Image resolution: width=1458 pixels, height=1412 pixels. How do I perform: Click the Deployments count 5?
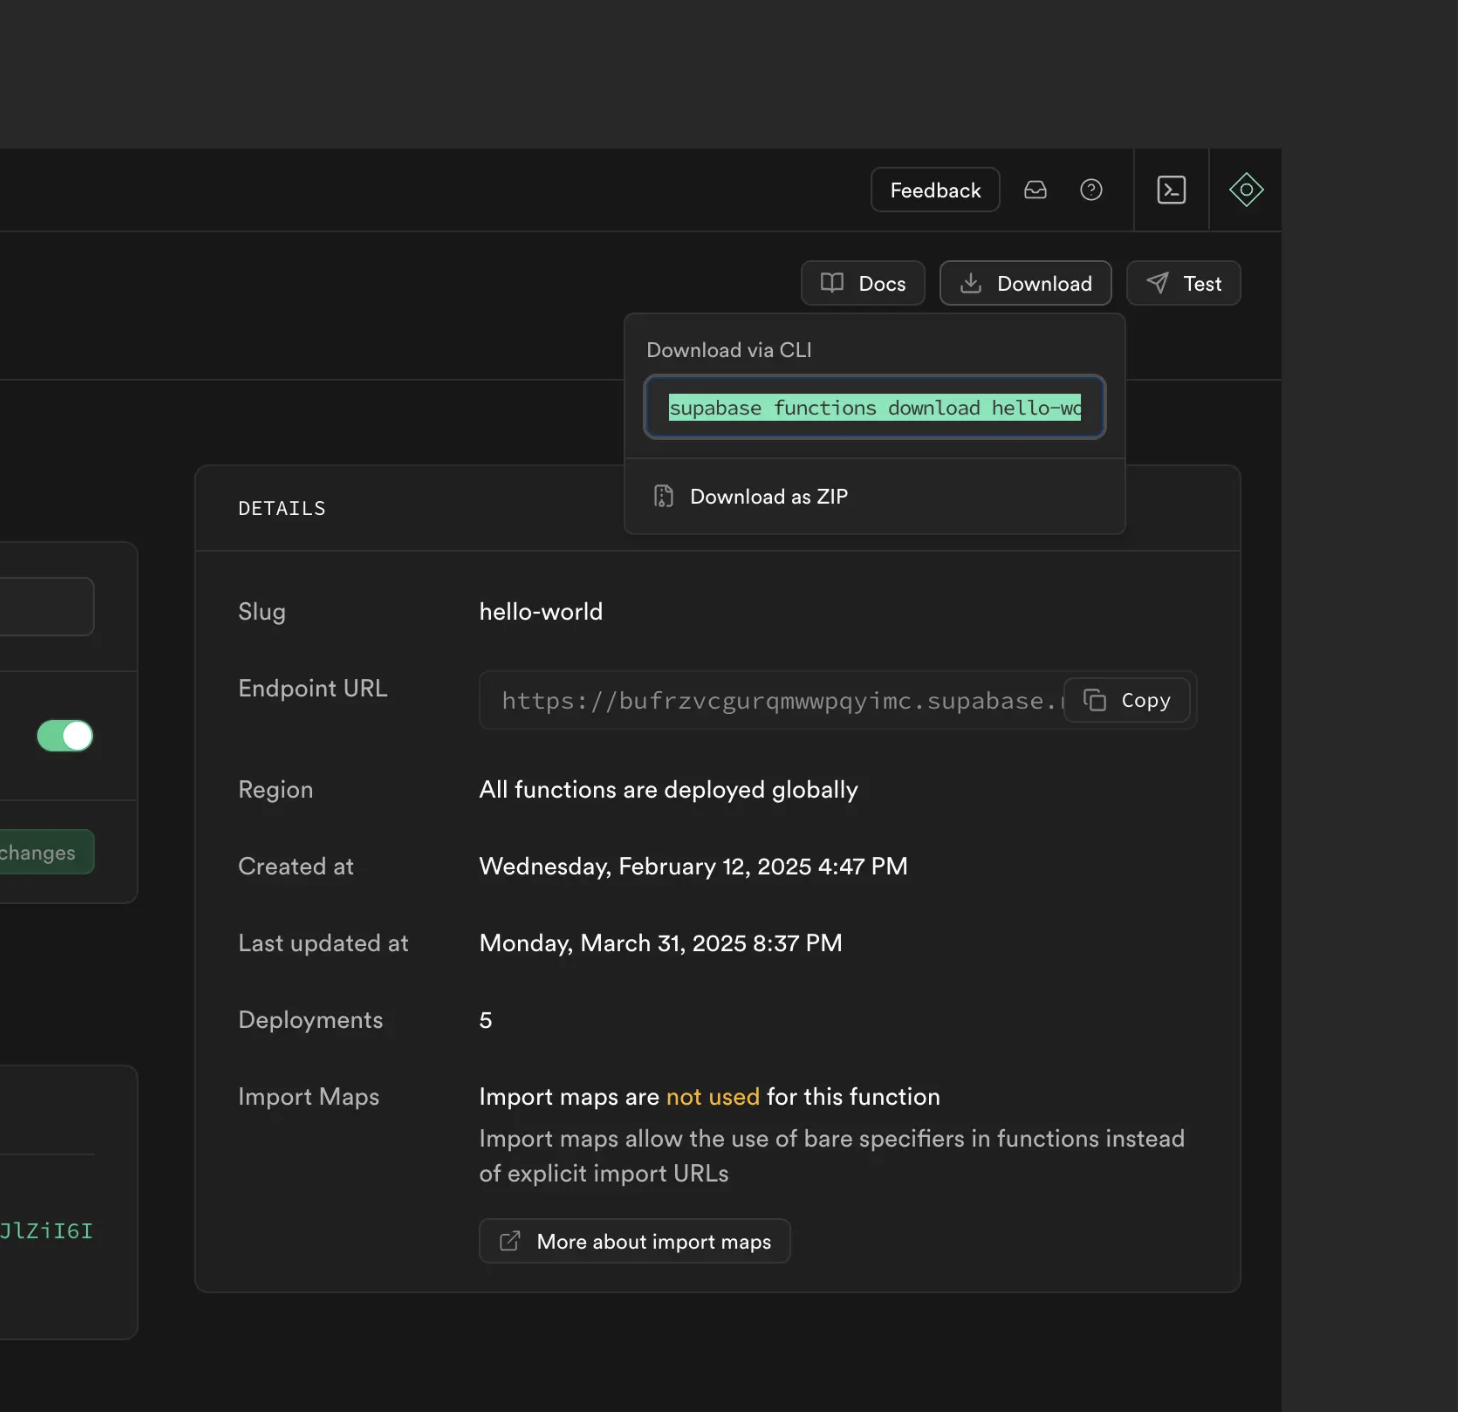coord(486,1020)
